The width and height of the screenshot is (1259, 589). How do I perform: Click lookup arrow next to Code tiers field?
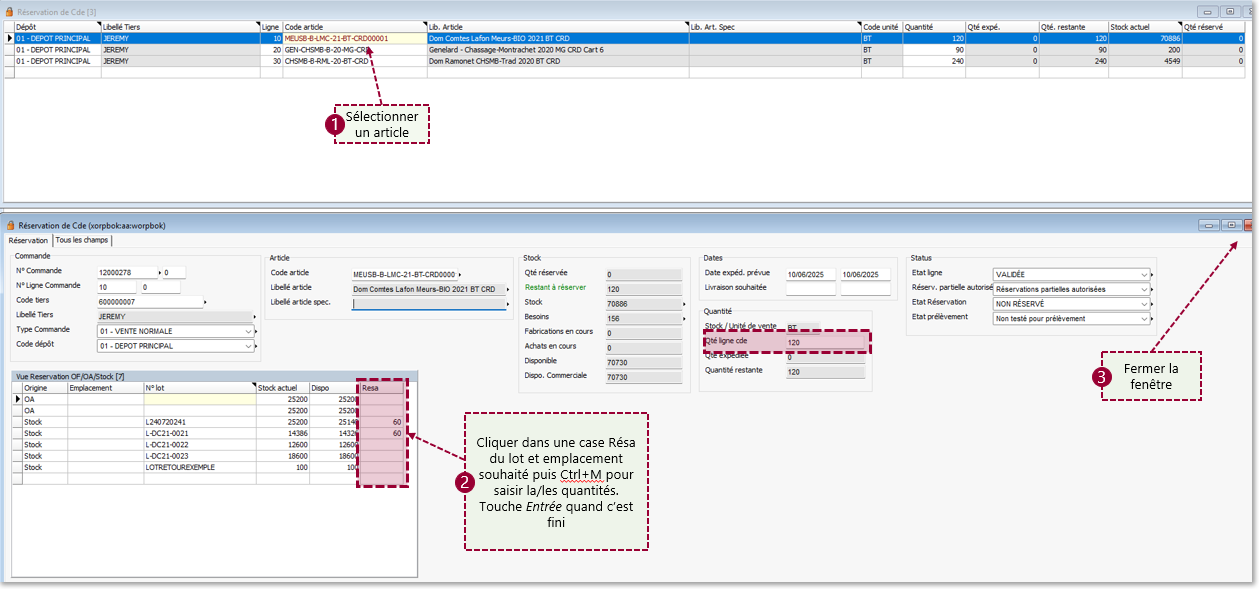tap(205, 301)
